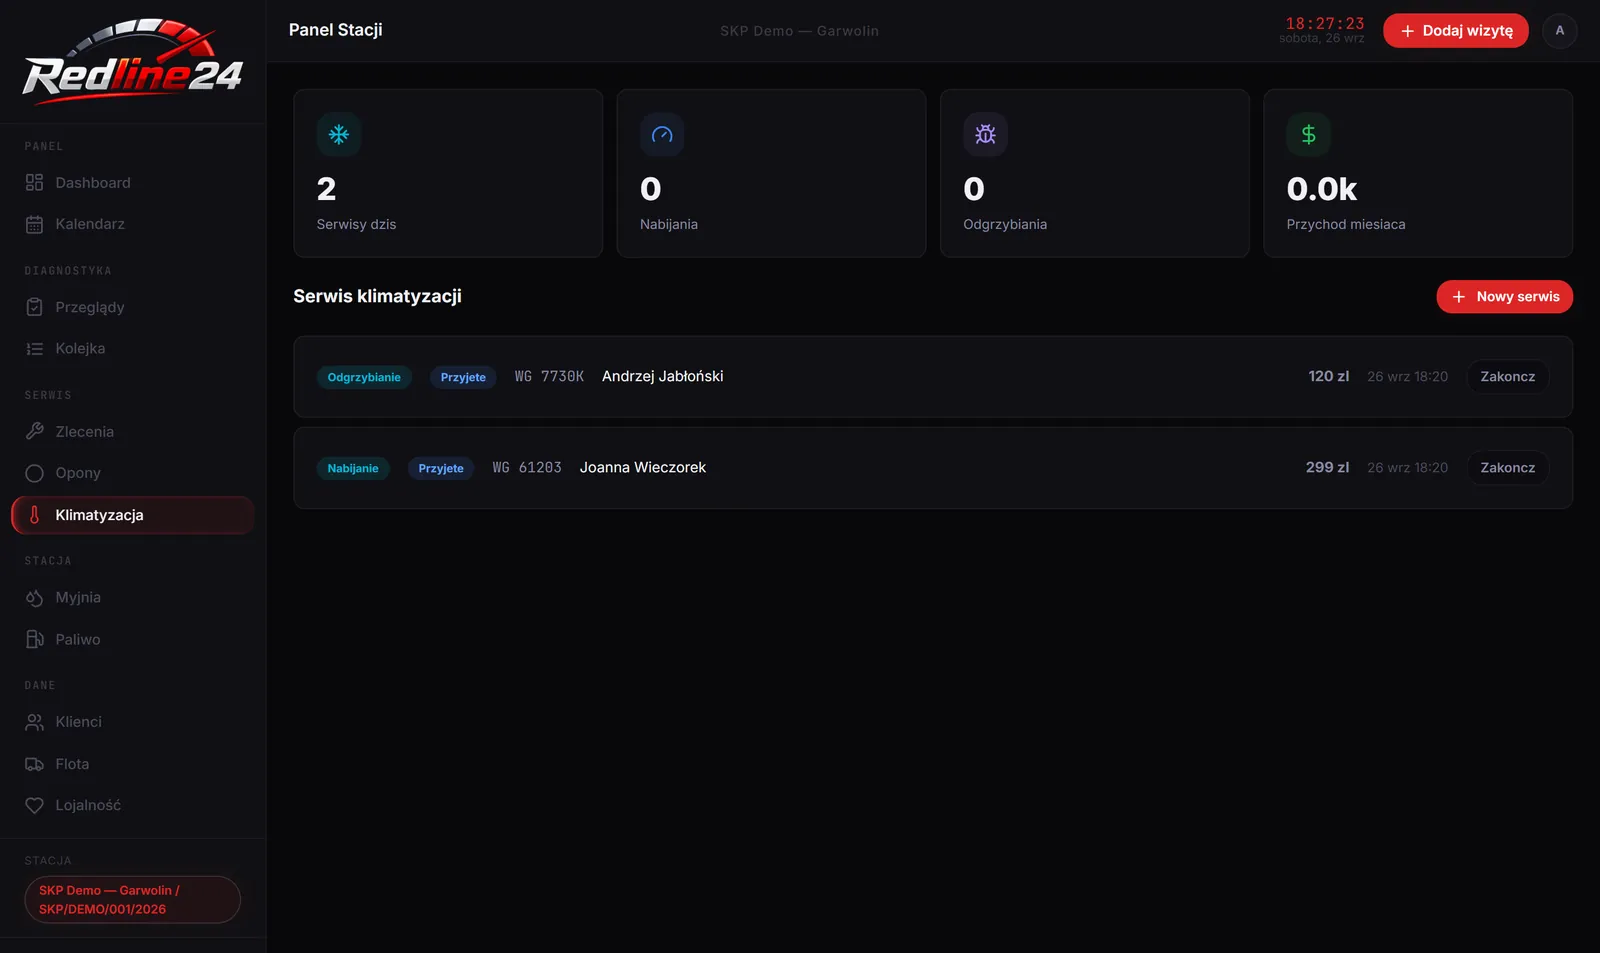Click the Klimatyzacja thermometer icon
The image size is (1600, 953).
[34, 515]
